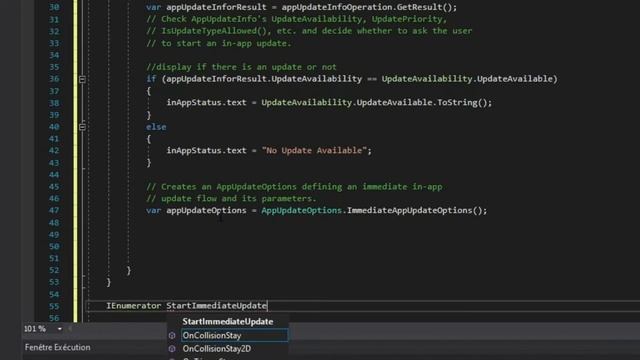Viewport: 640px width, 360px height.
Task: Click the comment "//display if there is an update or not"
Action: point(241,67)
